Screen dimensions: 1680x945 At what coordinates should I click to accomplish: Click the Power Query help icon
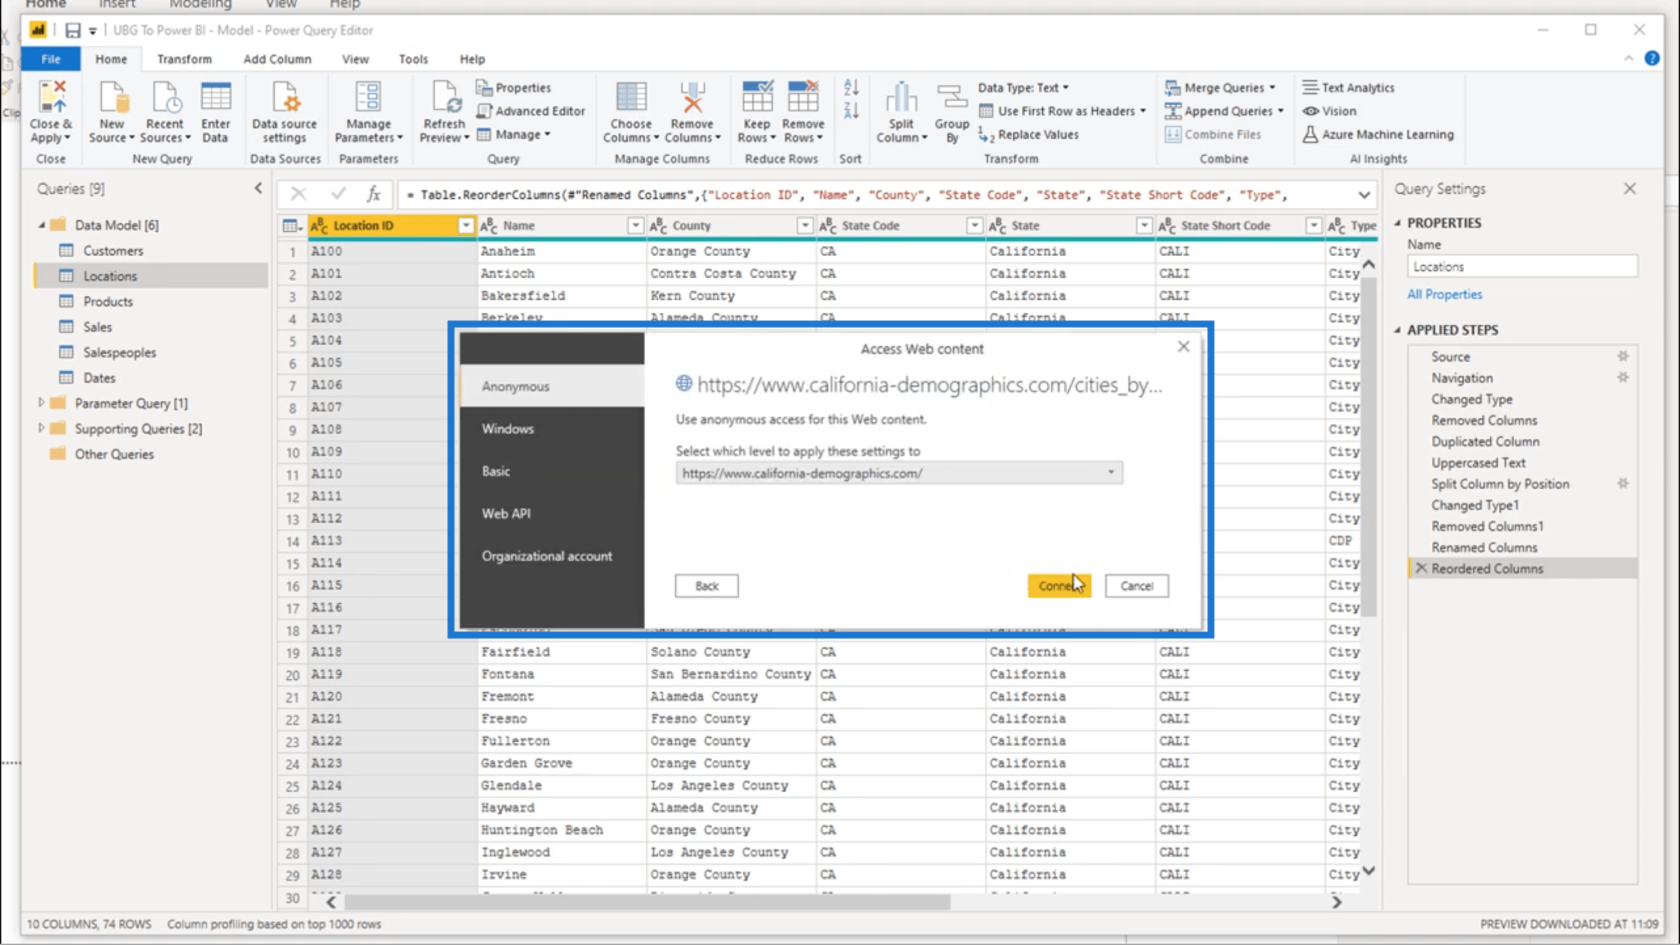tap(1652, 58)
